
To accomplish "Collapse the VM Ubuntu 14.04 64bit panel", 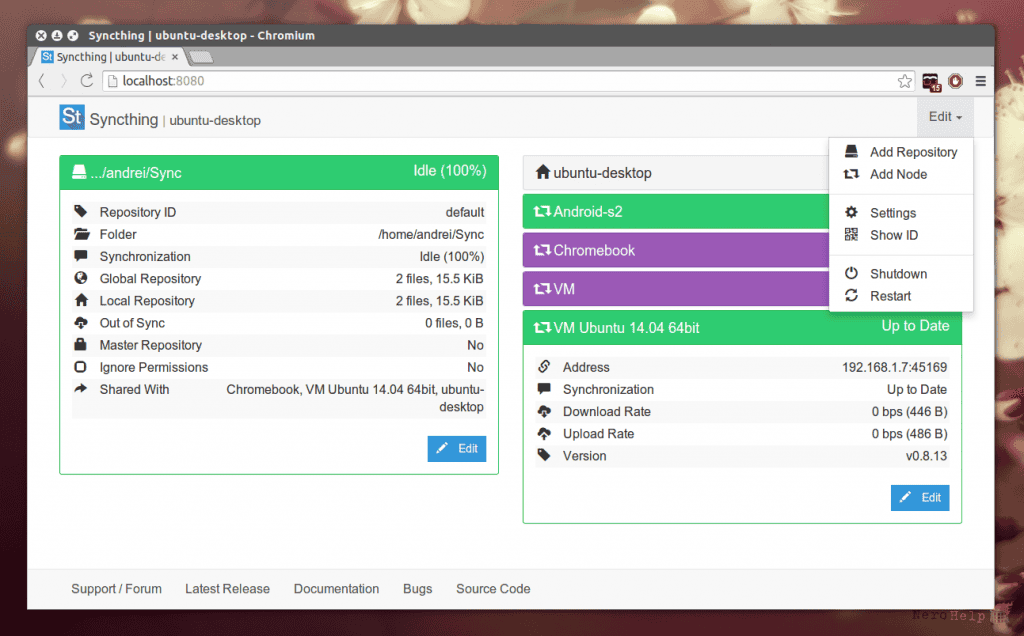I will [742, 327].
